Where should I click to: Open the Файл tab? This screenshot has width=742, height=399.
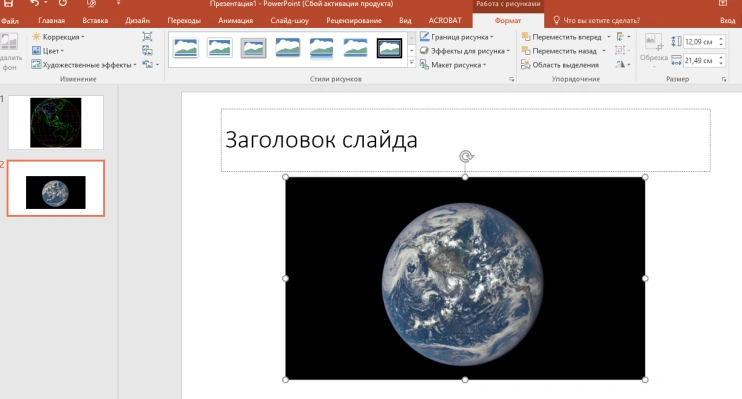click(x=9, y=21)
